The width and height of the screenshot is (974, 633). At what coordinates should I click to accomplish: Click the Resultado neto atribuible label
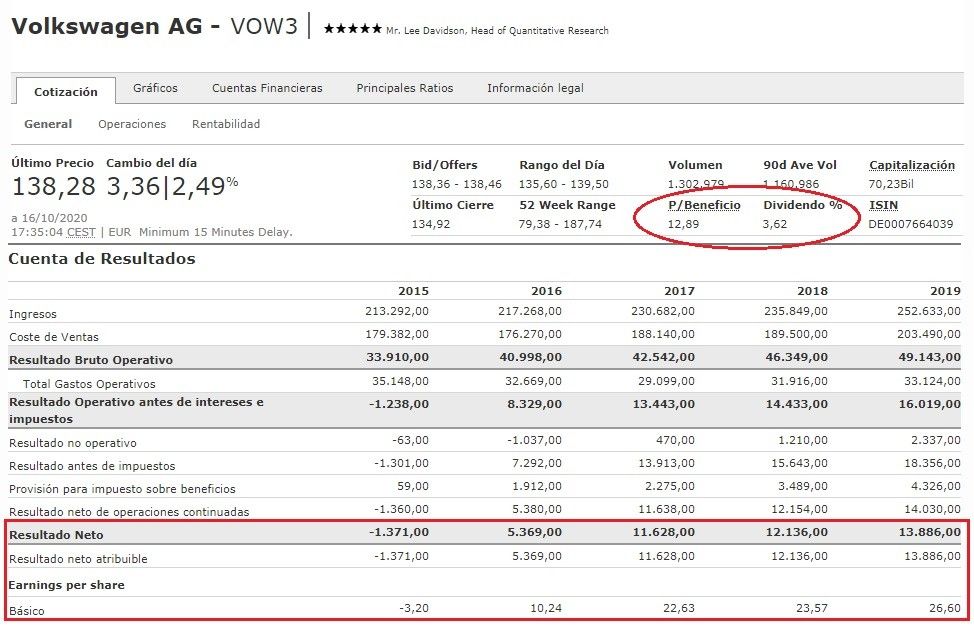point(78,559)
